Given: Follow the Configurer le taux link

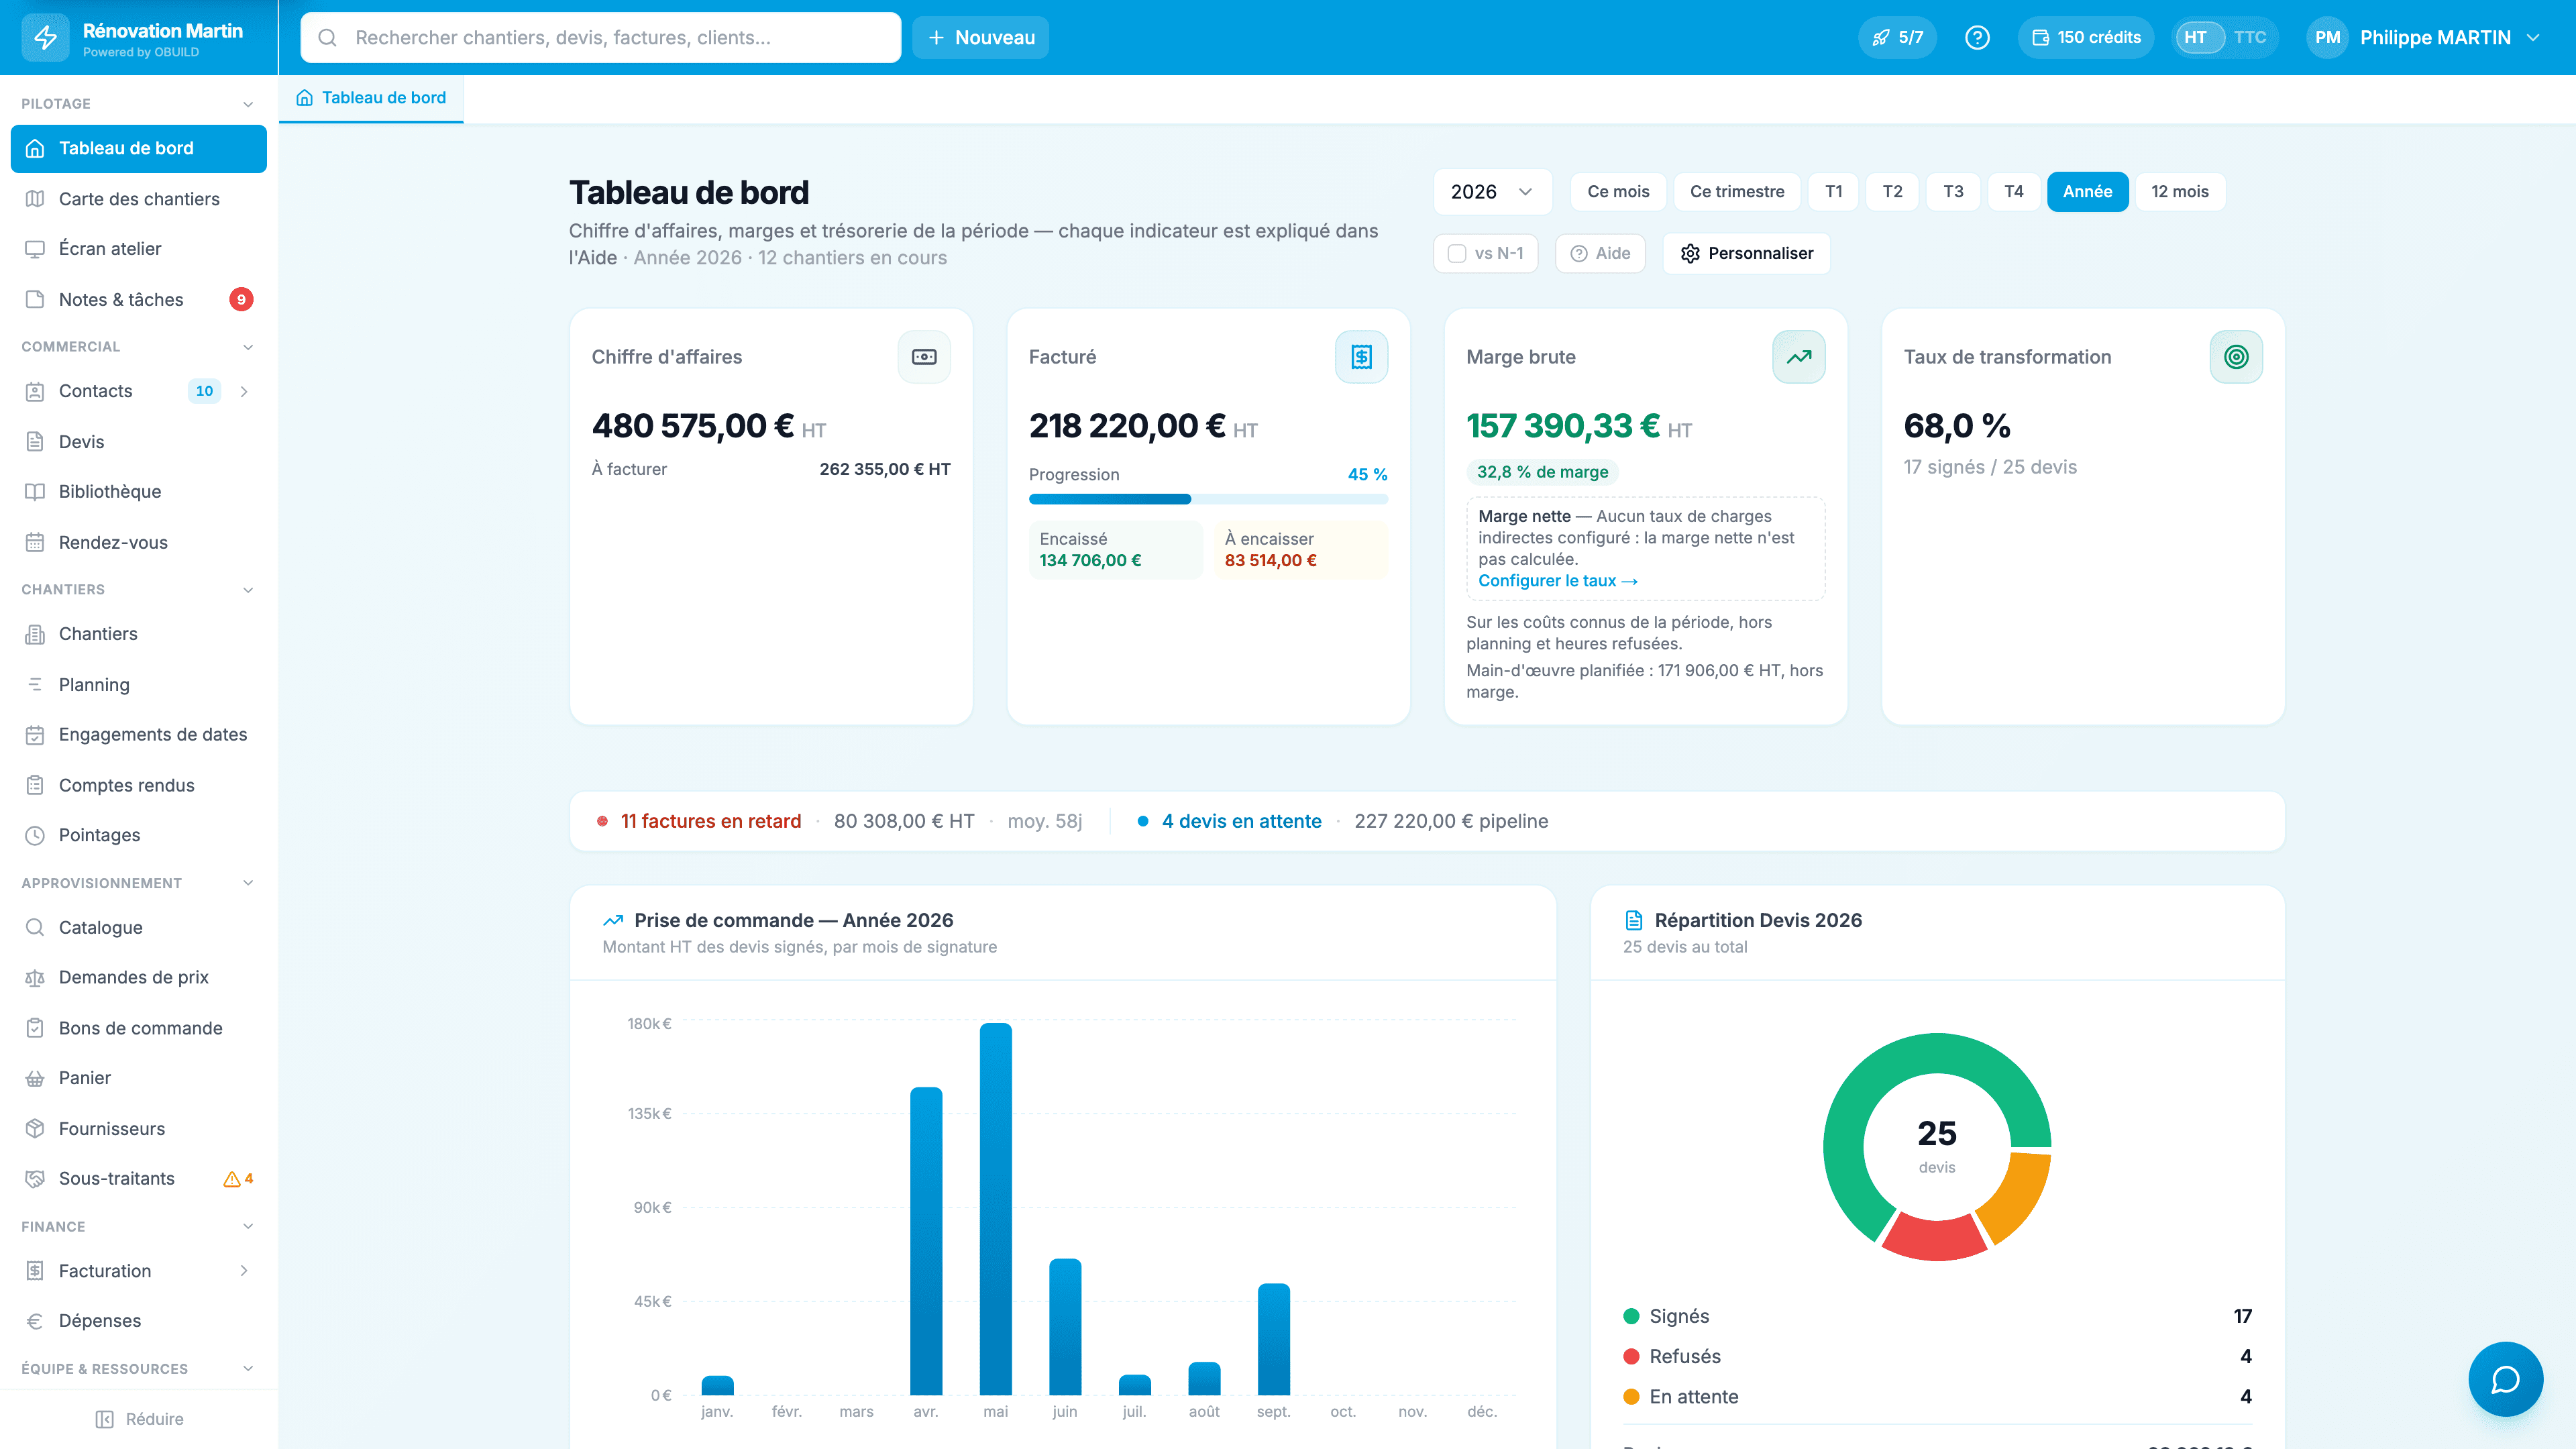Looking at the screenshot, I should 1557,581.
